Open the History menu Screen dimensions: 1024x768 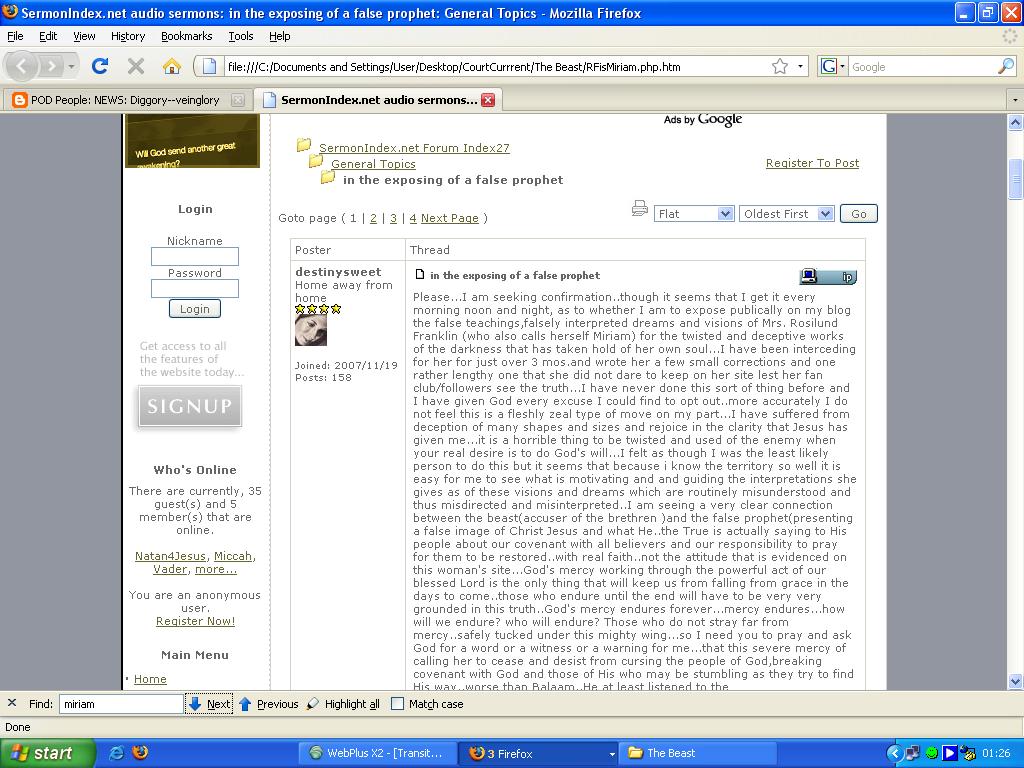(128, 36)
